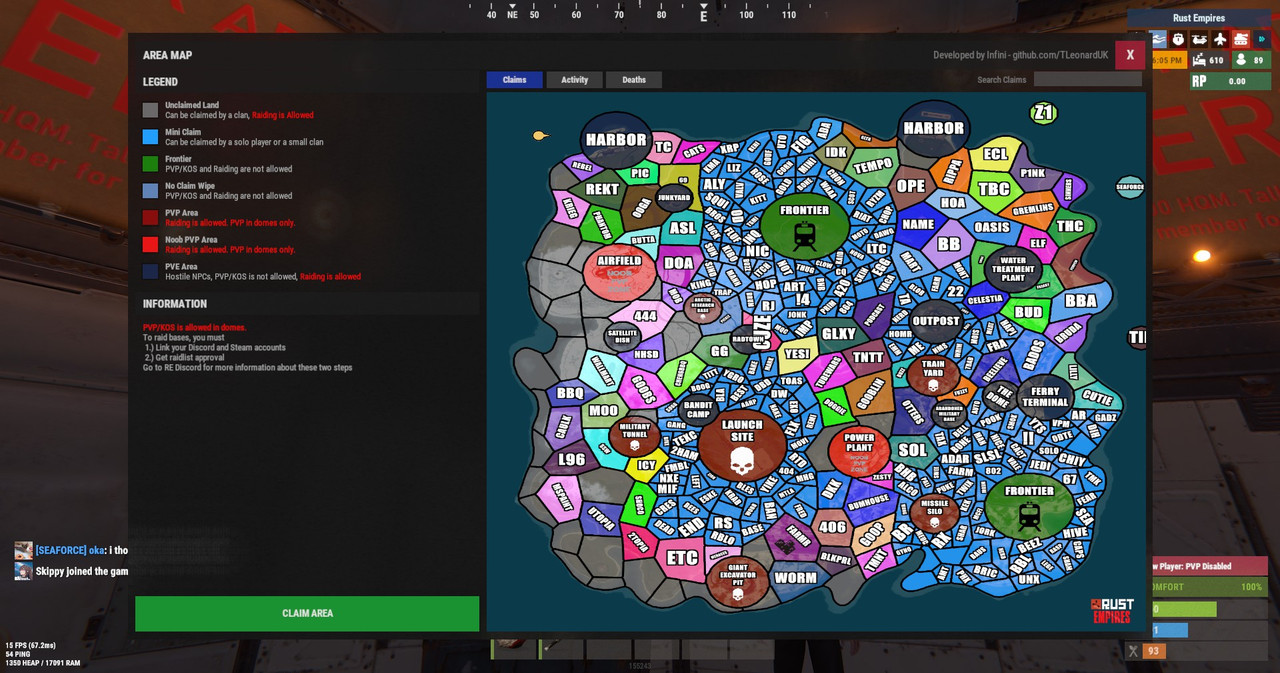1280x673 pixels.
Task: Click the SEAFORCE oka chat message
Action: 82,550
